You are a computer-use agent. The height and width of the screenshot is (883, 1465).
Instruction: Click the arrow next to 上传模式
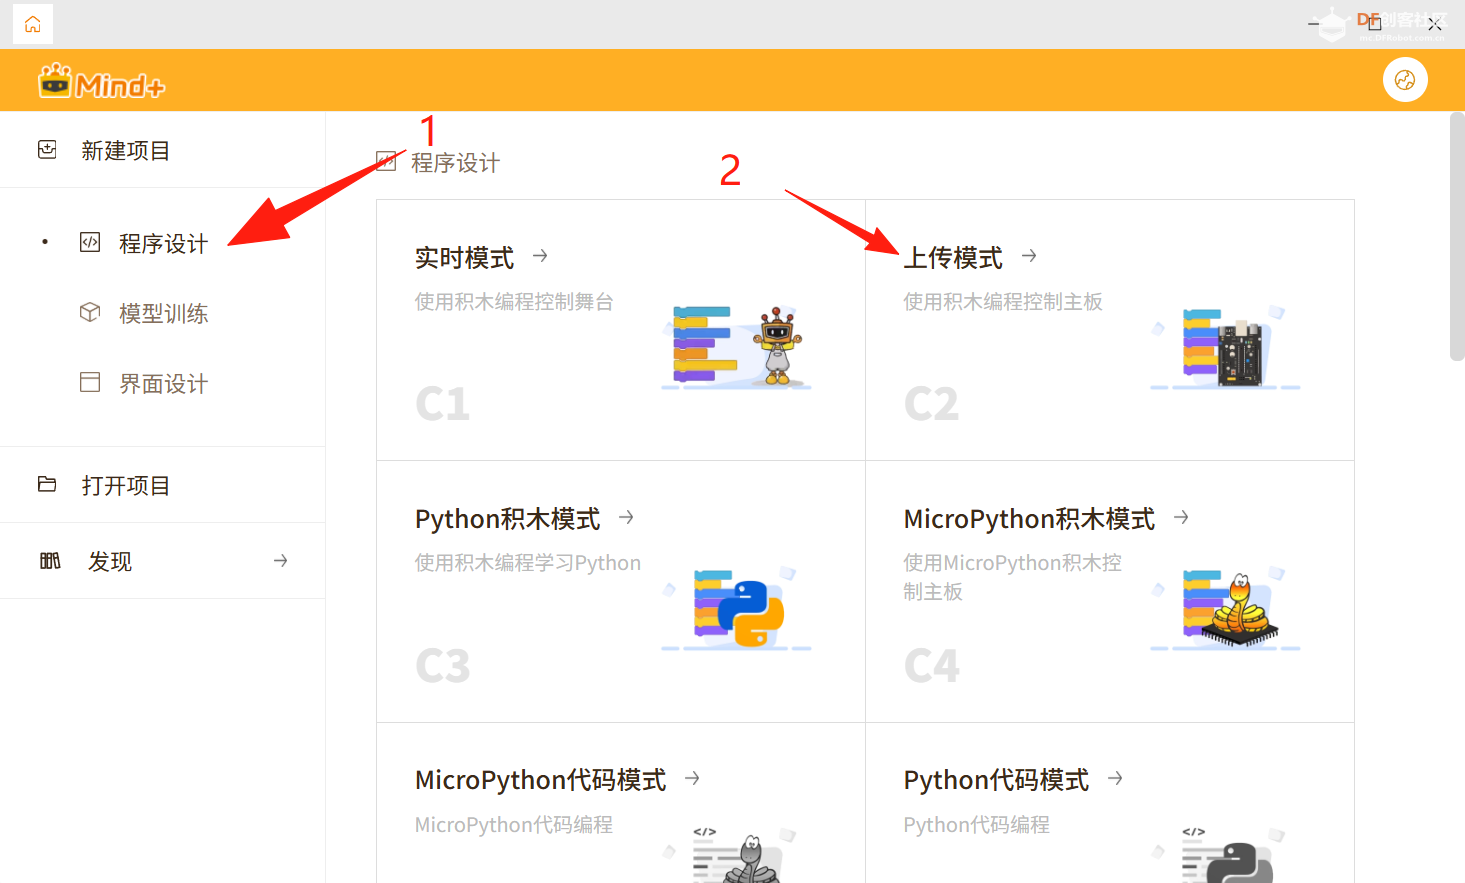[x=1028, y=256]
